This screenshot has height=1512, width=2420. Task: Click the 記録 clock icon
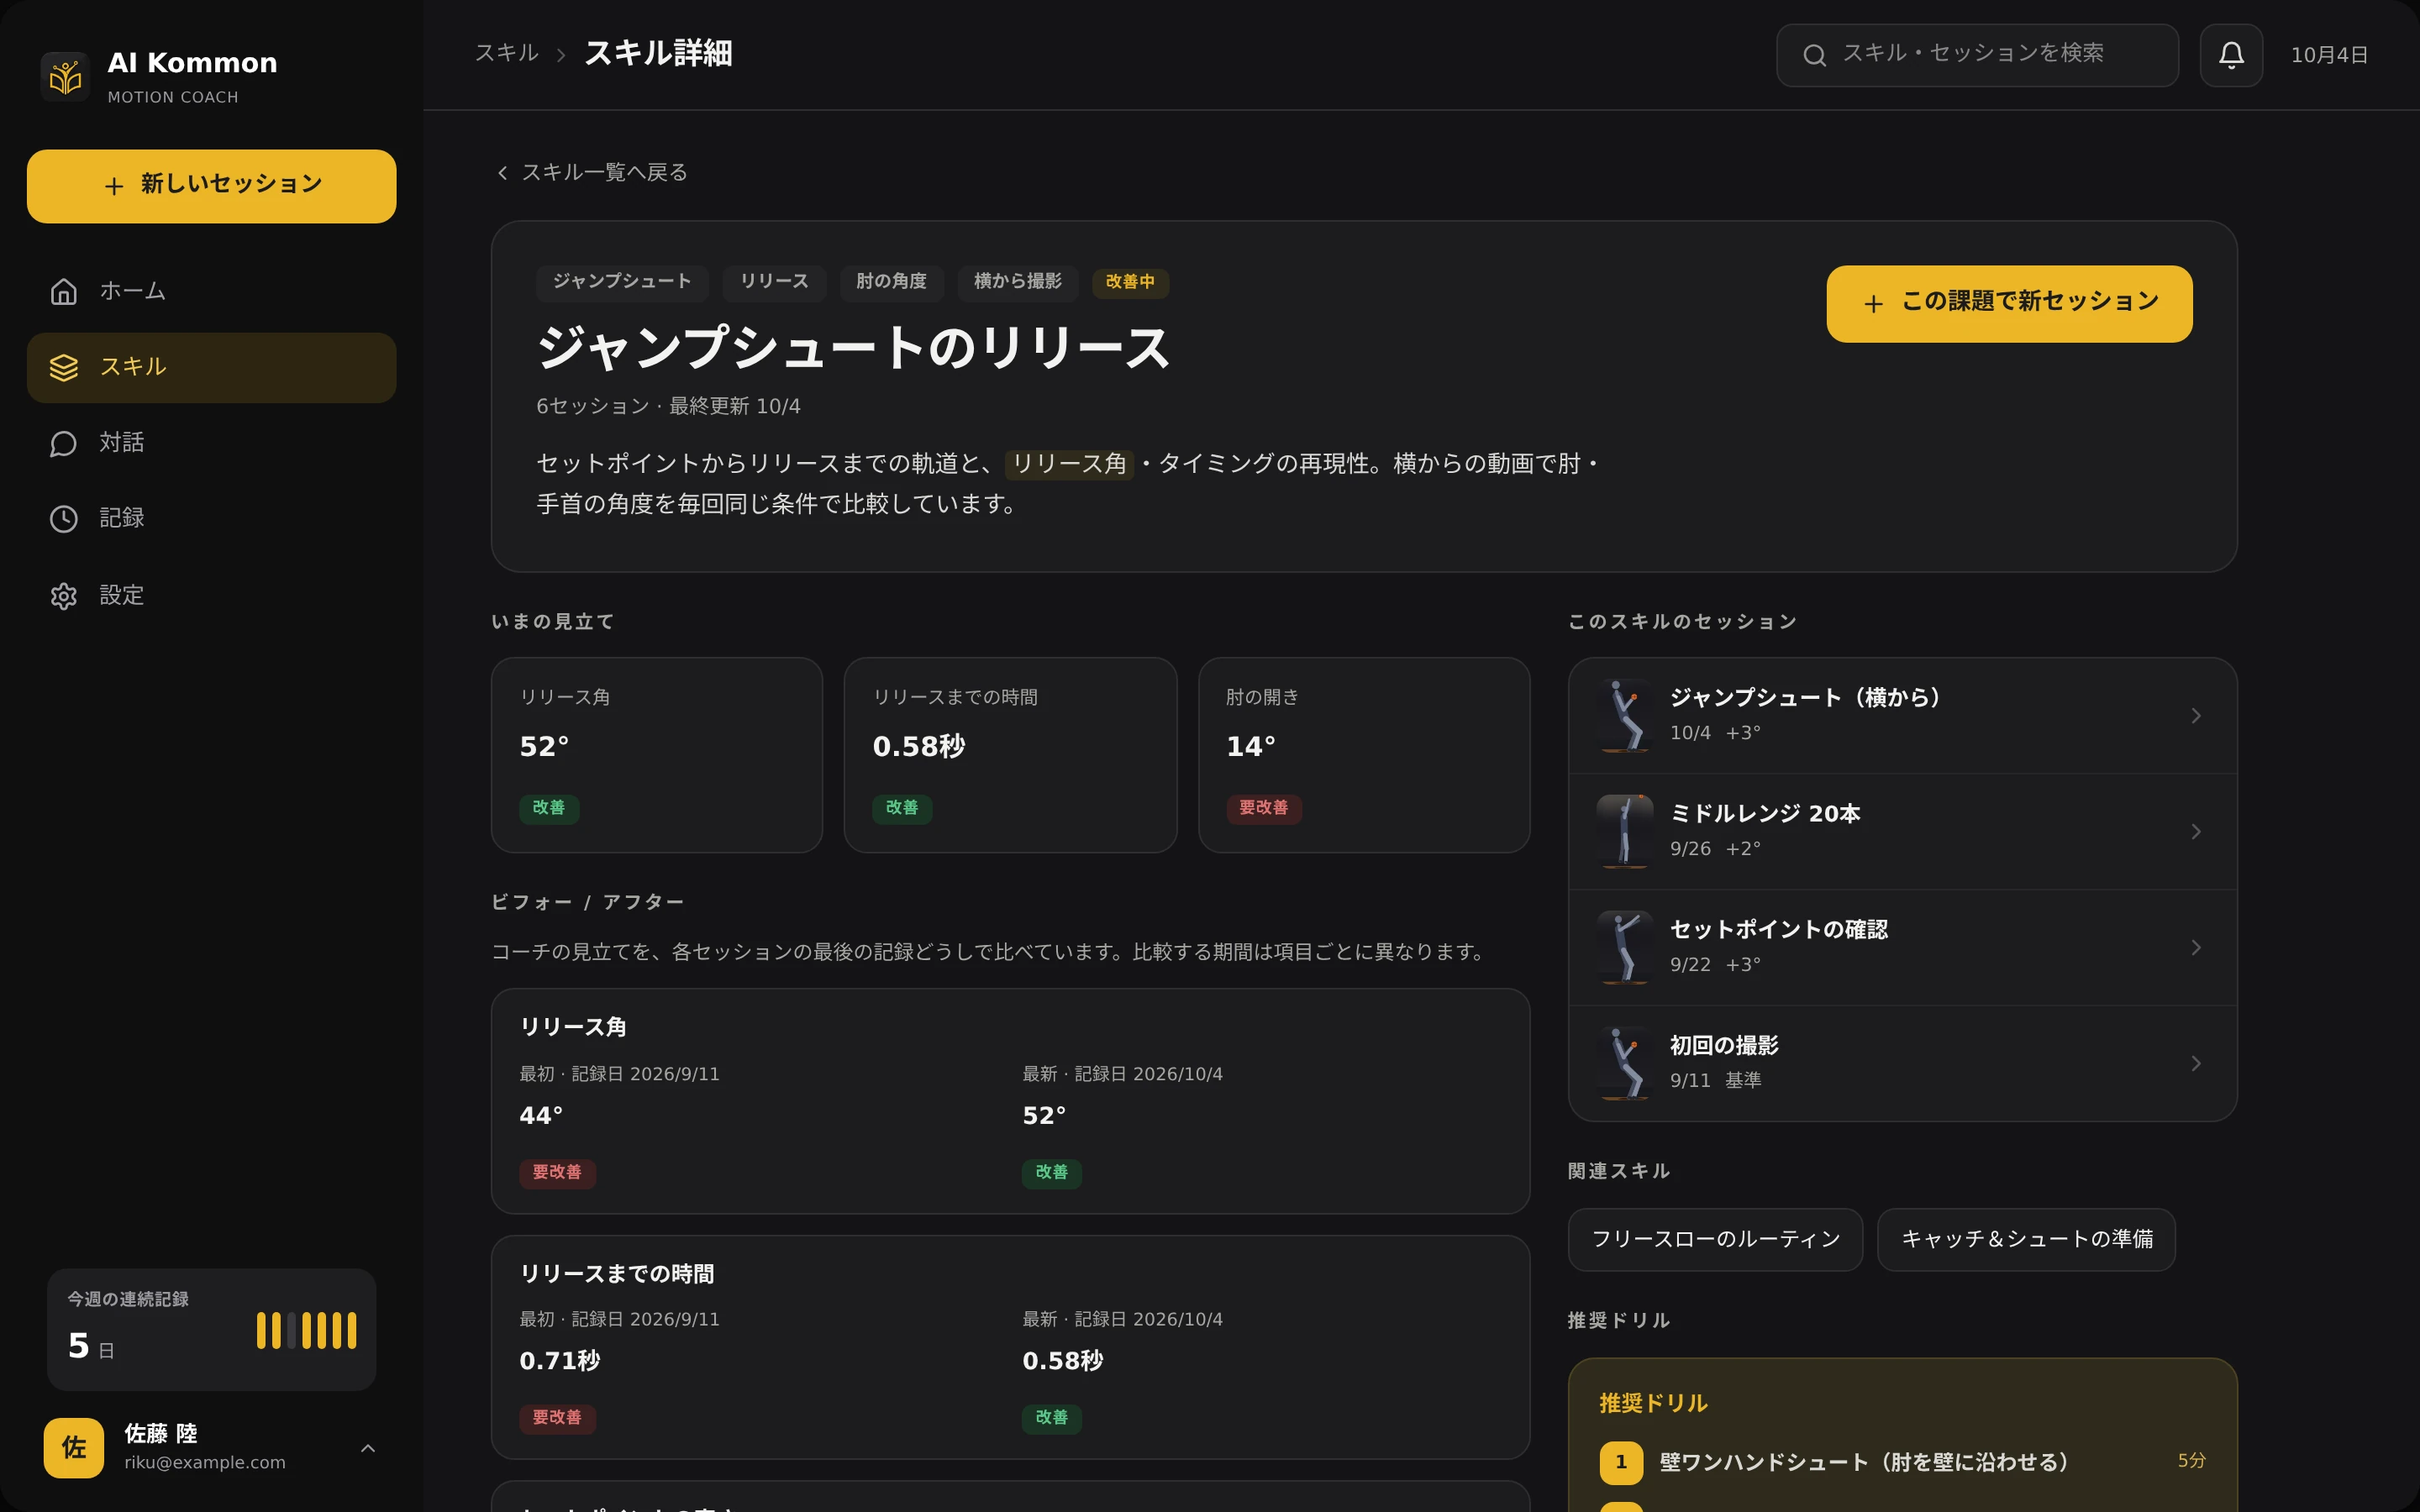click(x=64, y=519)
